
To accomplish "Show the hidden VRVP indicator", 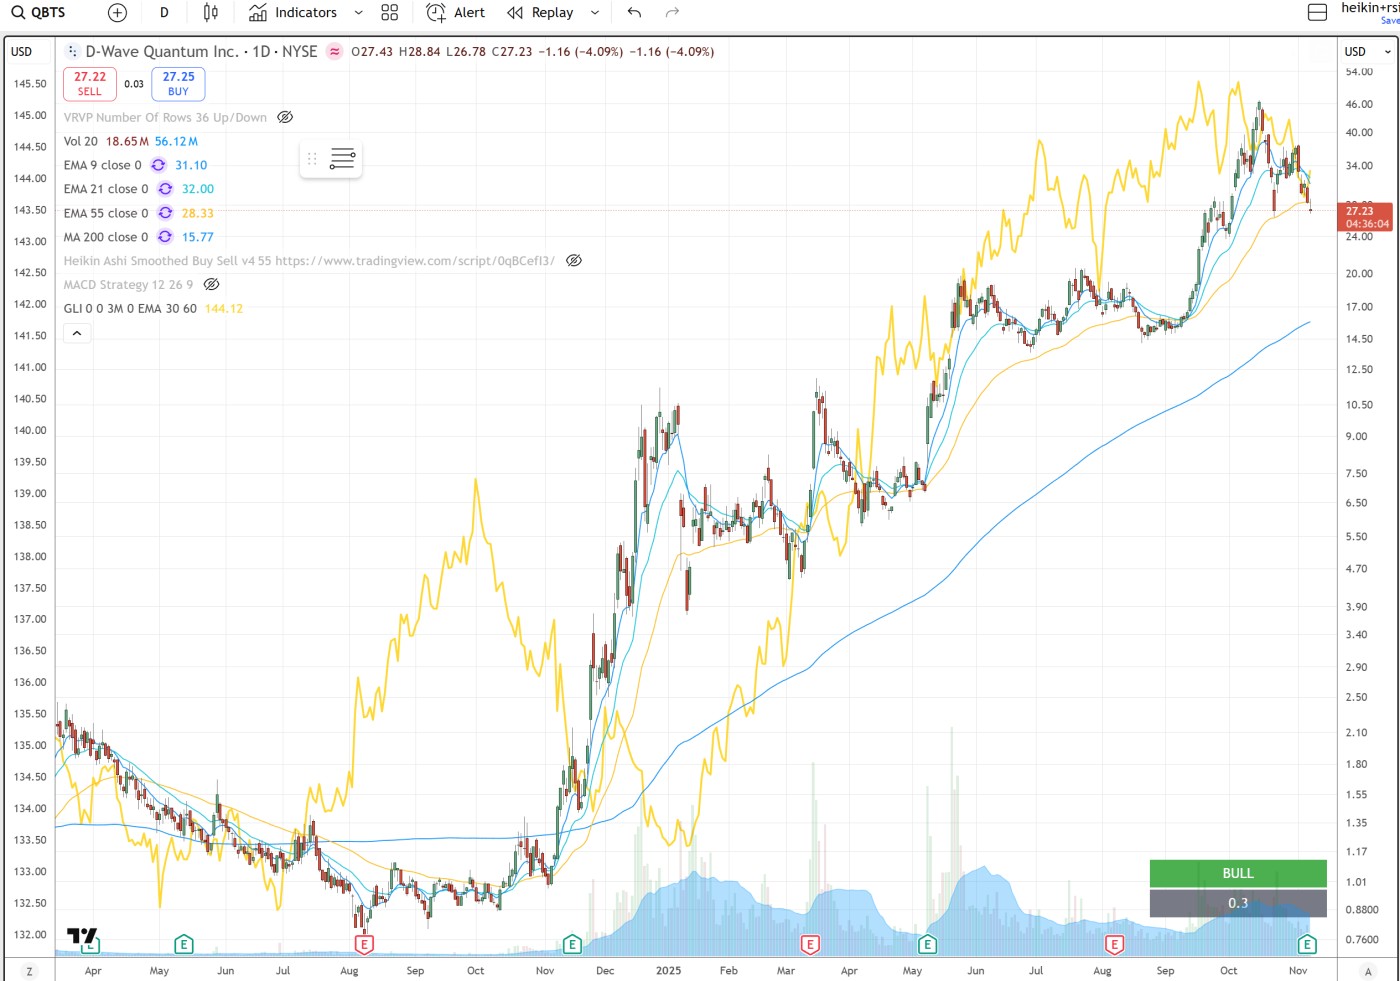I will point(285,117).
